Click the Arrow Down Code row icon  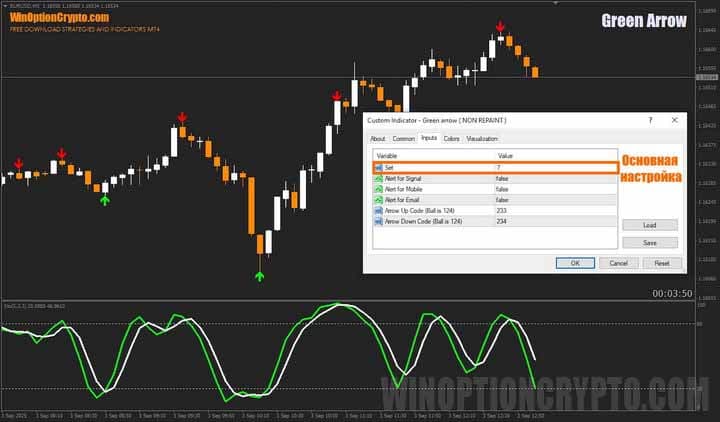coord(379,221)
